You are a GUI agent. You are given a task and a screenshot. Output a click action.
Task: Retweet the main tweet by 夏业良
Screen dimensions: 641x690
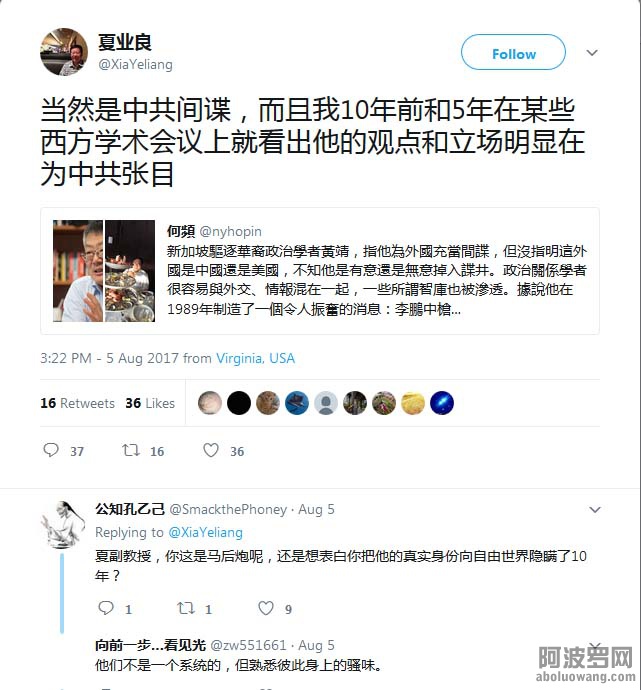pos(131,450)
